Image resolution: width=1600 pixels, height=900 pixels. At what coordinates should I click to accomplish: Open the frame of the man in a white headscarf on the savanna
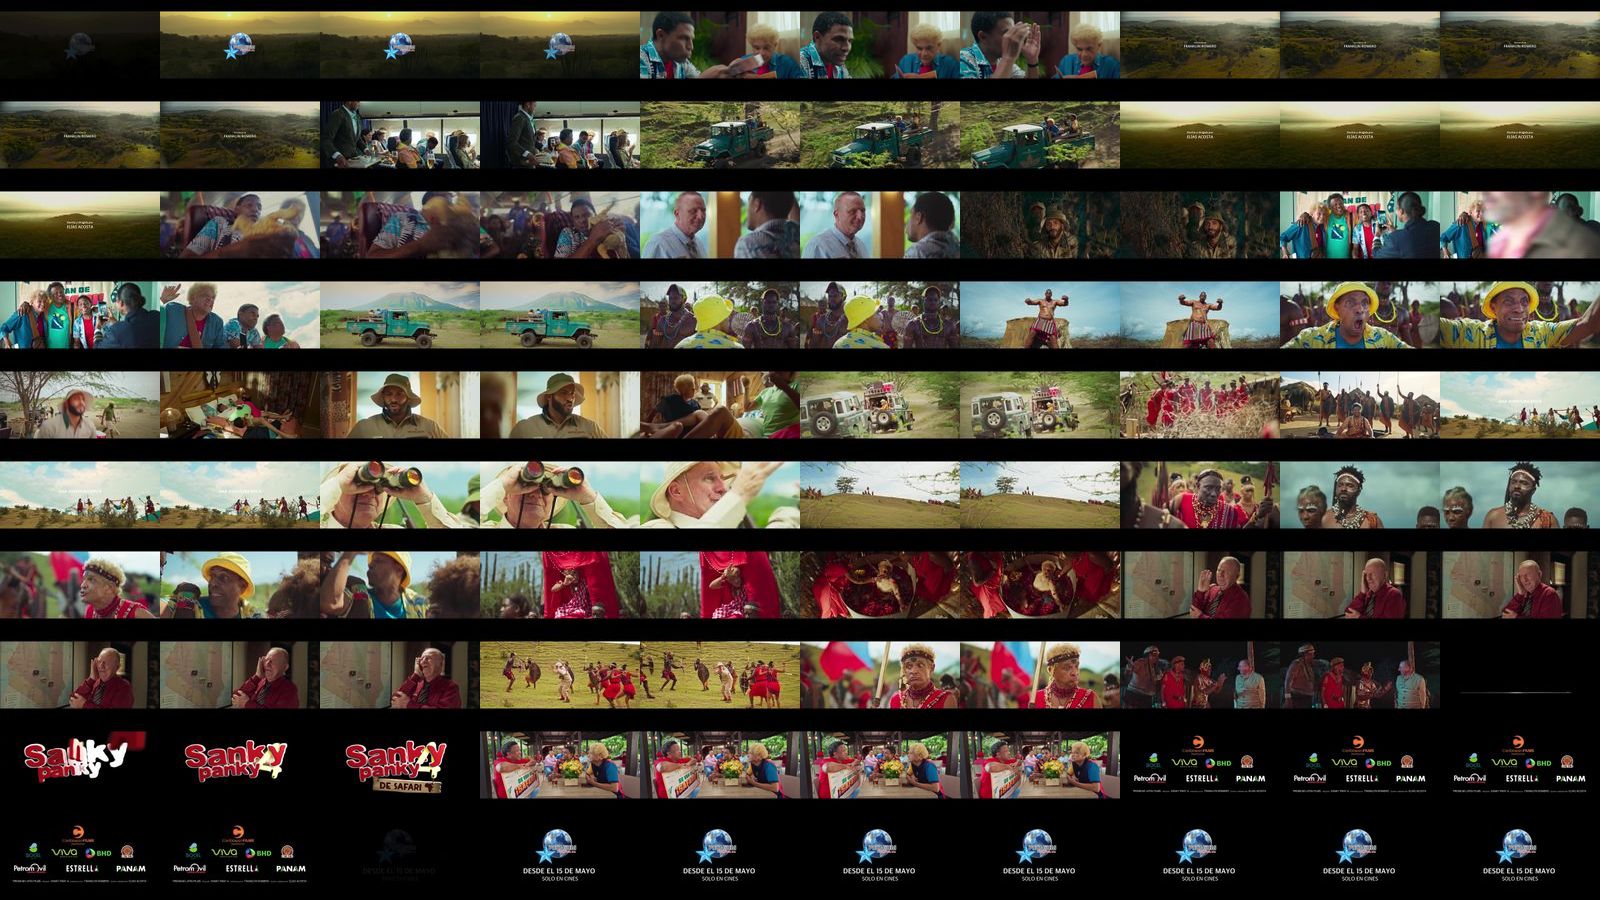[x=80, y=405]
